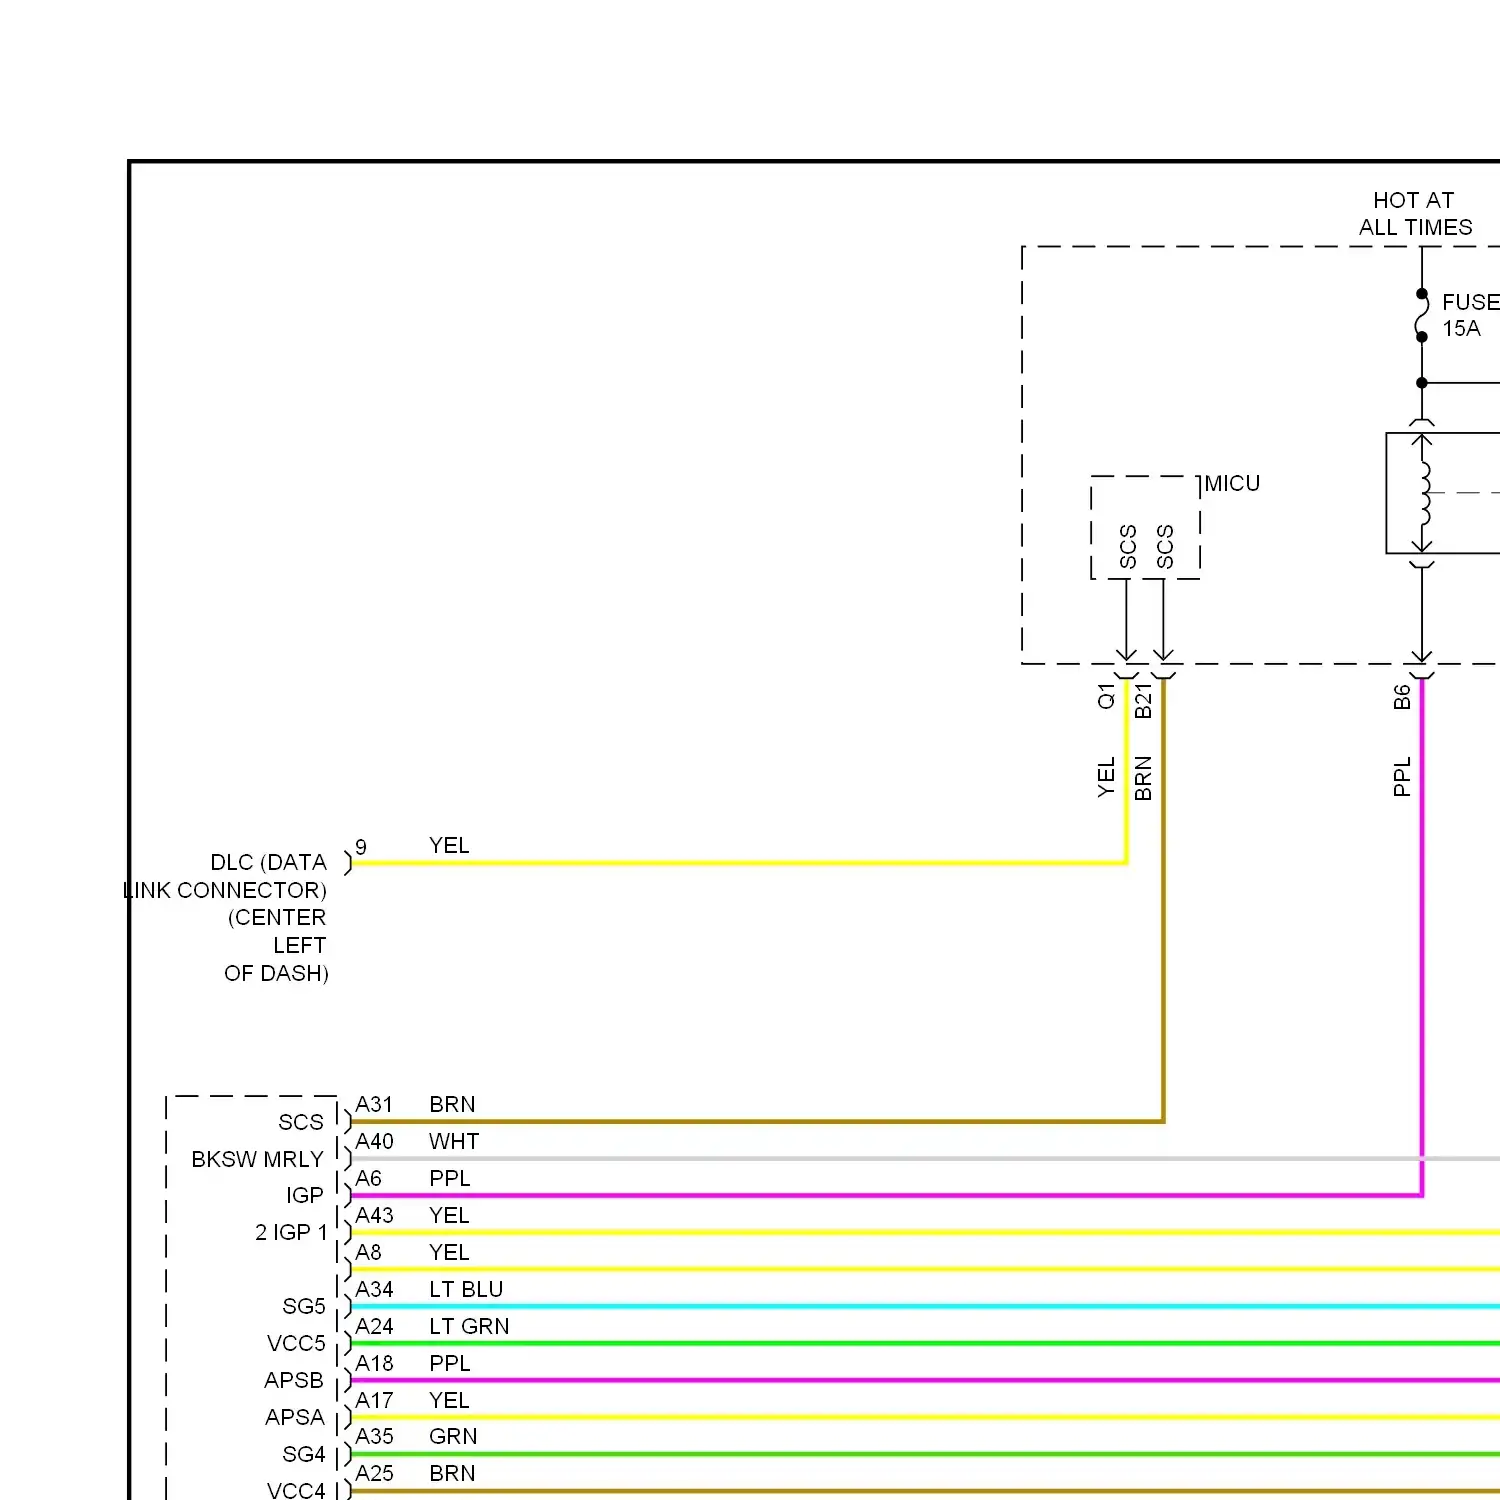Viewport: 1500px width, 1500px height.
Task: Click the relay coil symbol
Action: 1424,493
